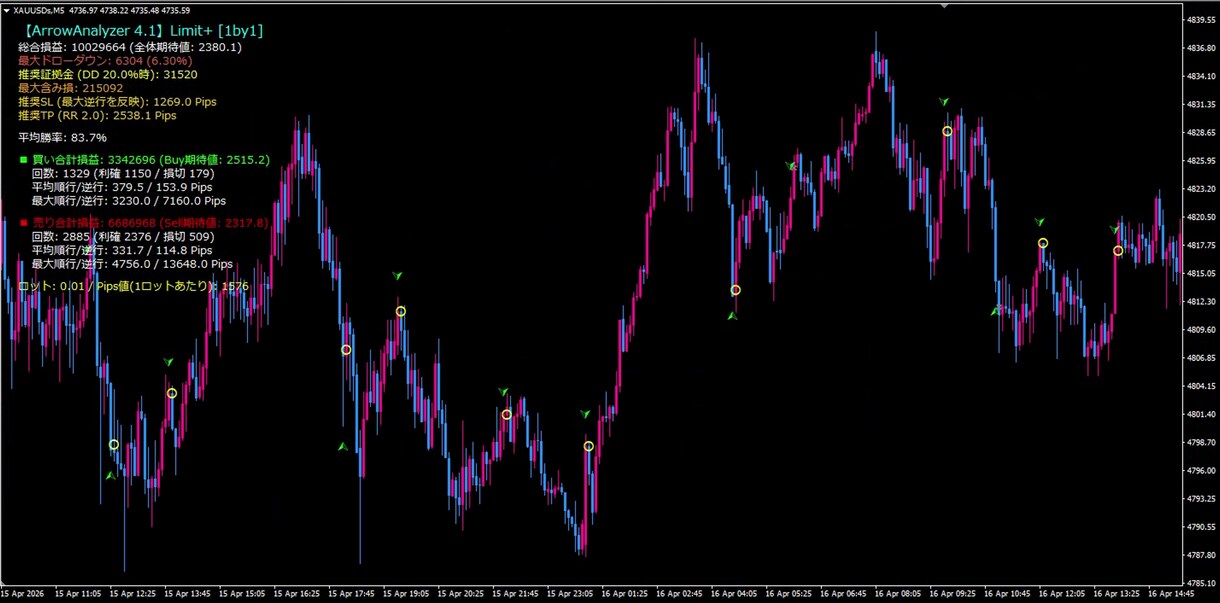Image resolution: width=1220 pixels, height=603 pixels.
Task: Select the yellow circle marker at 16 Apr 12:05
Action: [1043, 243]
